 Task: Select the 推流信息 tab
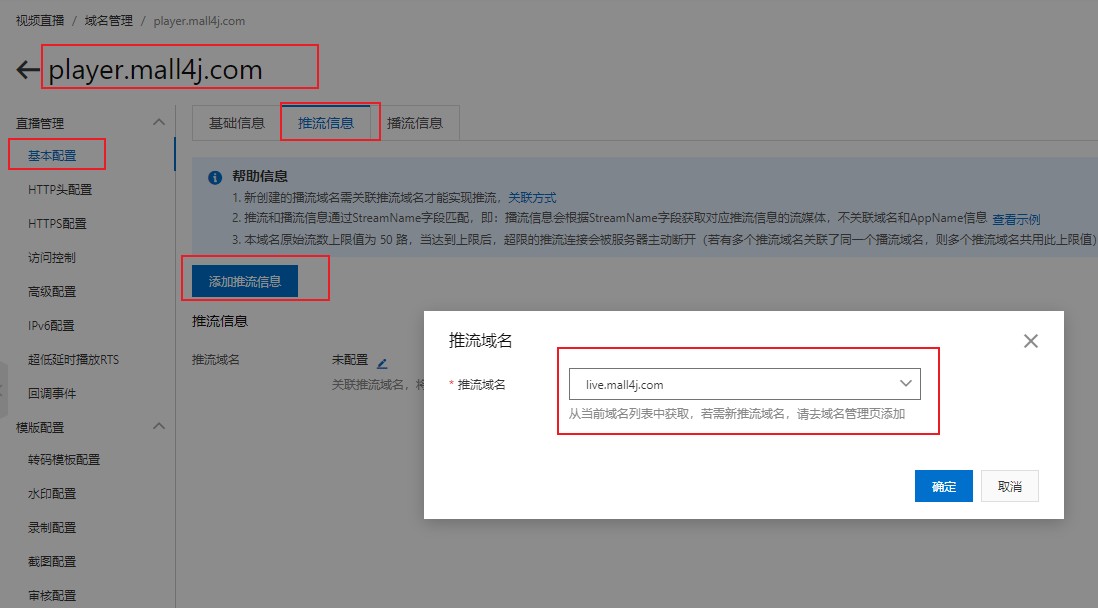(x=326, y=123)
